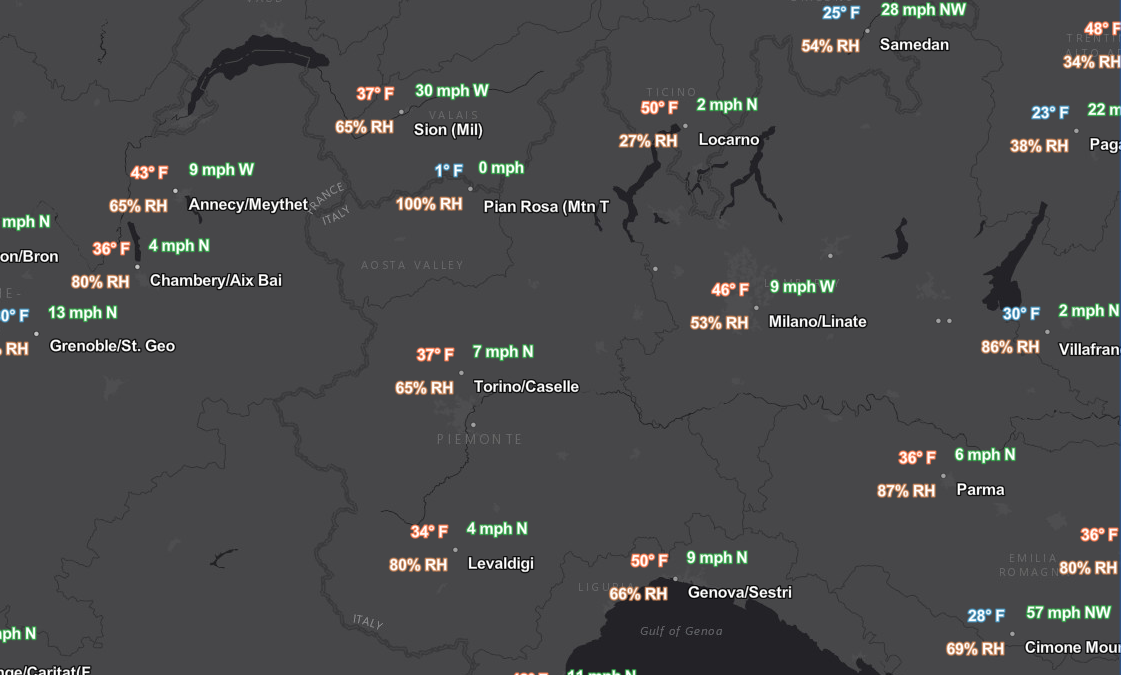This screenshot has height=675, width=1121.
Task: Click the Gulf of Genoa map label
Action: tap(681, 631)
